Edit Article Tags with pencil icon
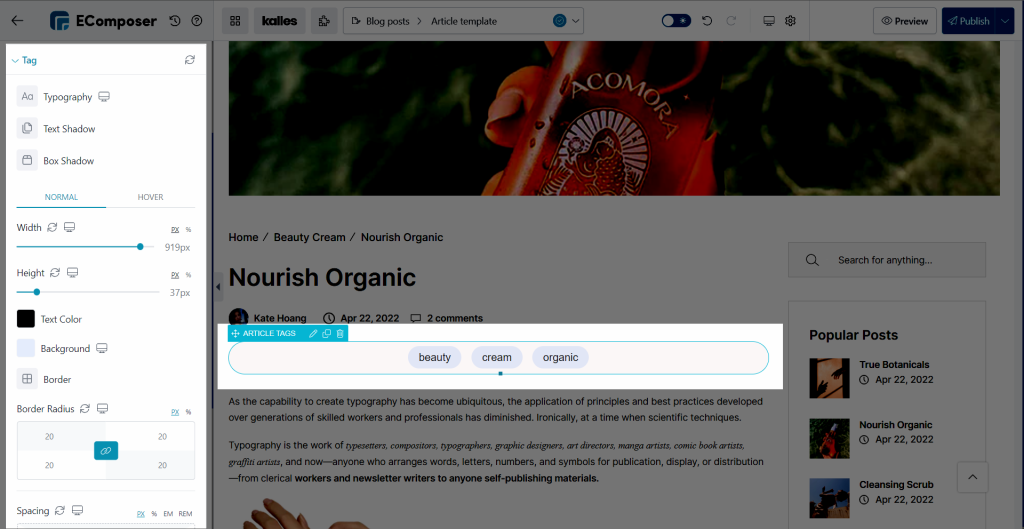The height and width of the screenshot is (529, 1024). (x=313, y=333)
